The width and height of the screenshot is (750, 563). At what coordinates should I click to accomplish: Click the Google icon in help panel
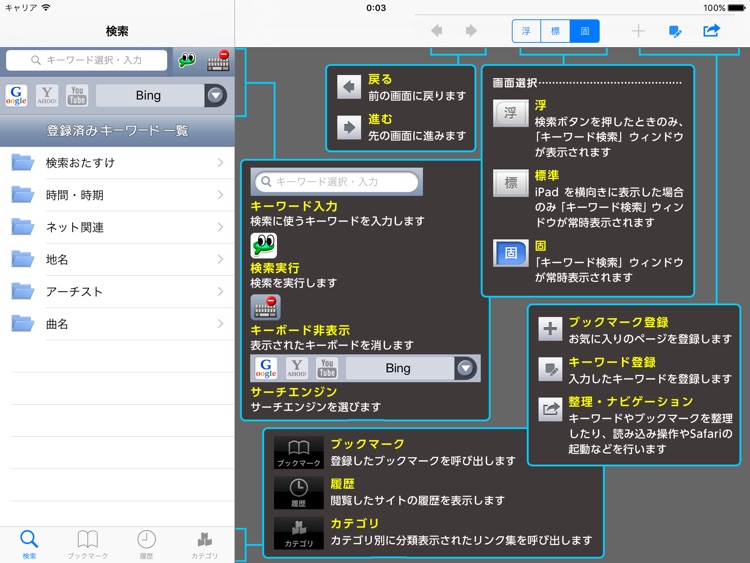point(266,368)
